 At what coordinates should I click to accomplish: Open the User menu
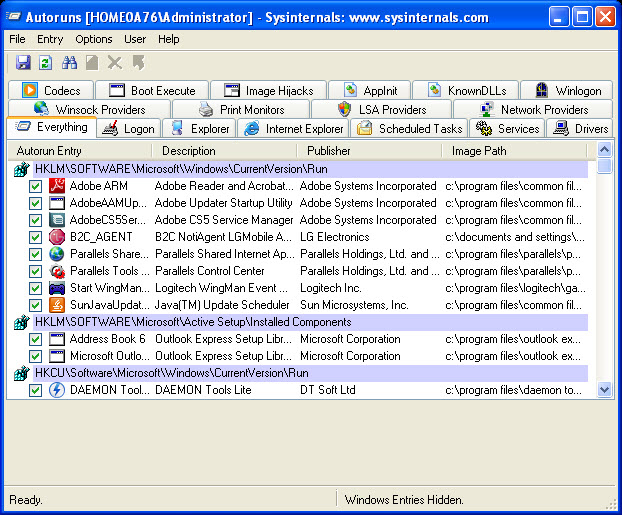[135, 39]
